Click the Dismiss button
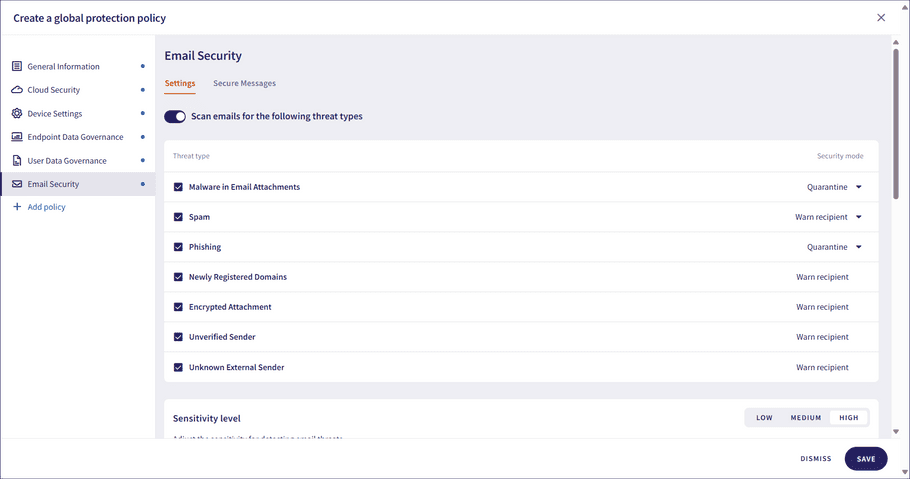Viewport: 910px width, 479px height. click(x=816, y=459)
